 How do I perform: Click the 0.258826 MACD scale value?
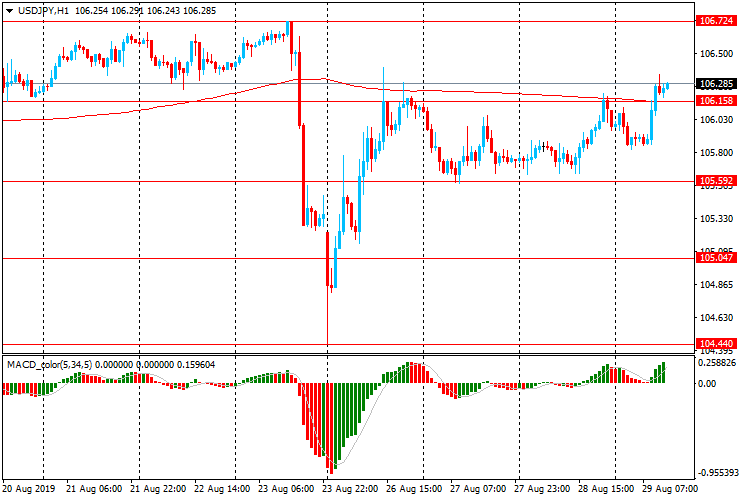[717, 363]
